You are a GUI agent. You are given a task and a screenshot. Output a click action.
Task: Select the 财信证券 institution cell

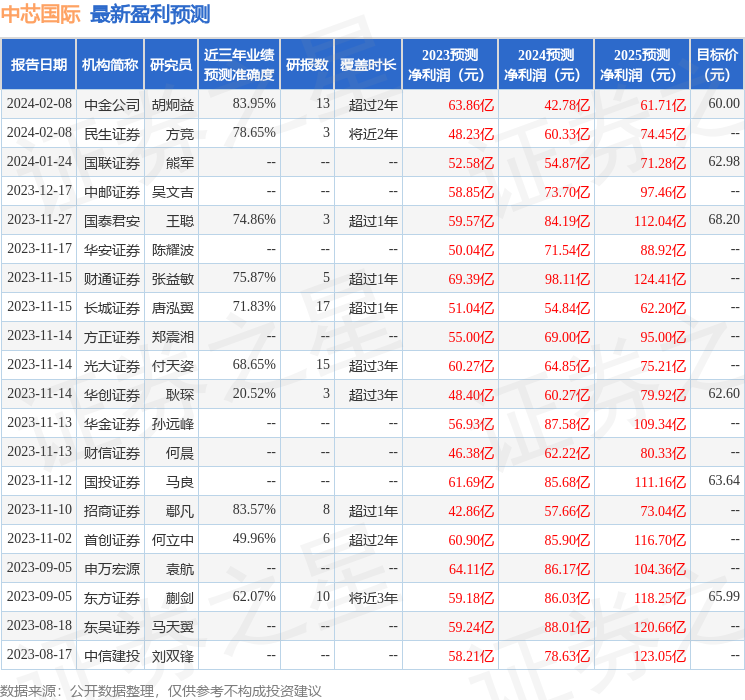112,453
